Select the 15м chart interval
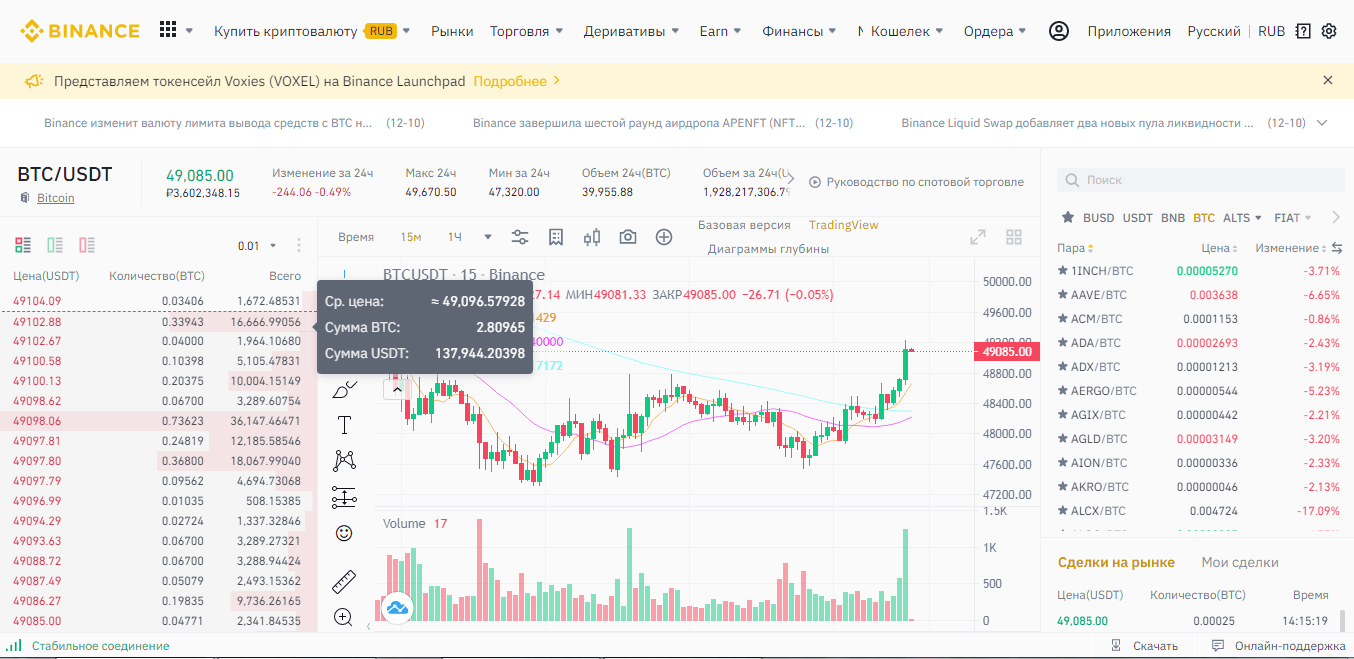 411,237
